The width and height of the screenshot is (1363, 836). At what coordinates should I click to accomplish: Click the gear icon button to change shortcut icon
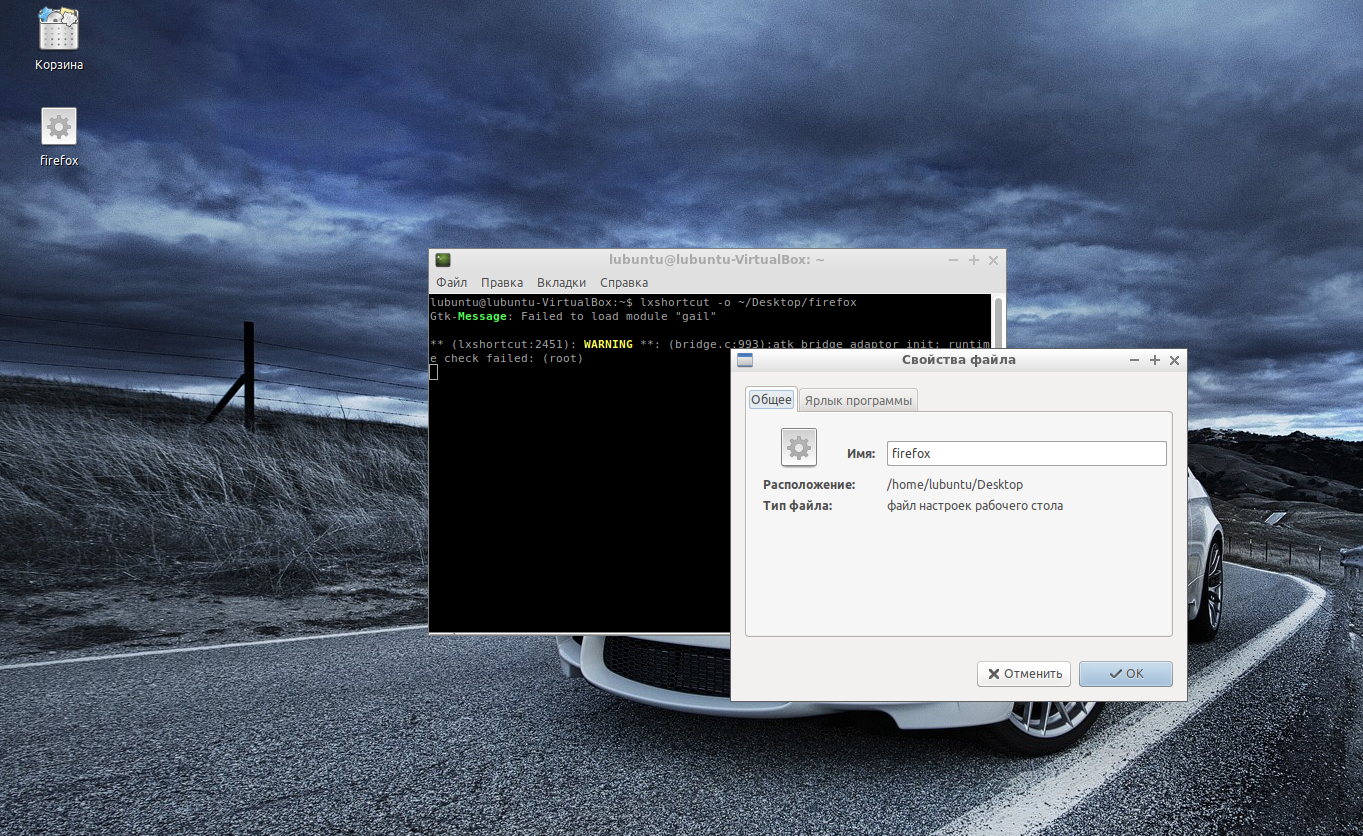[798, 447]
